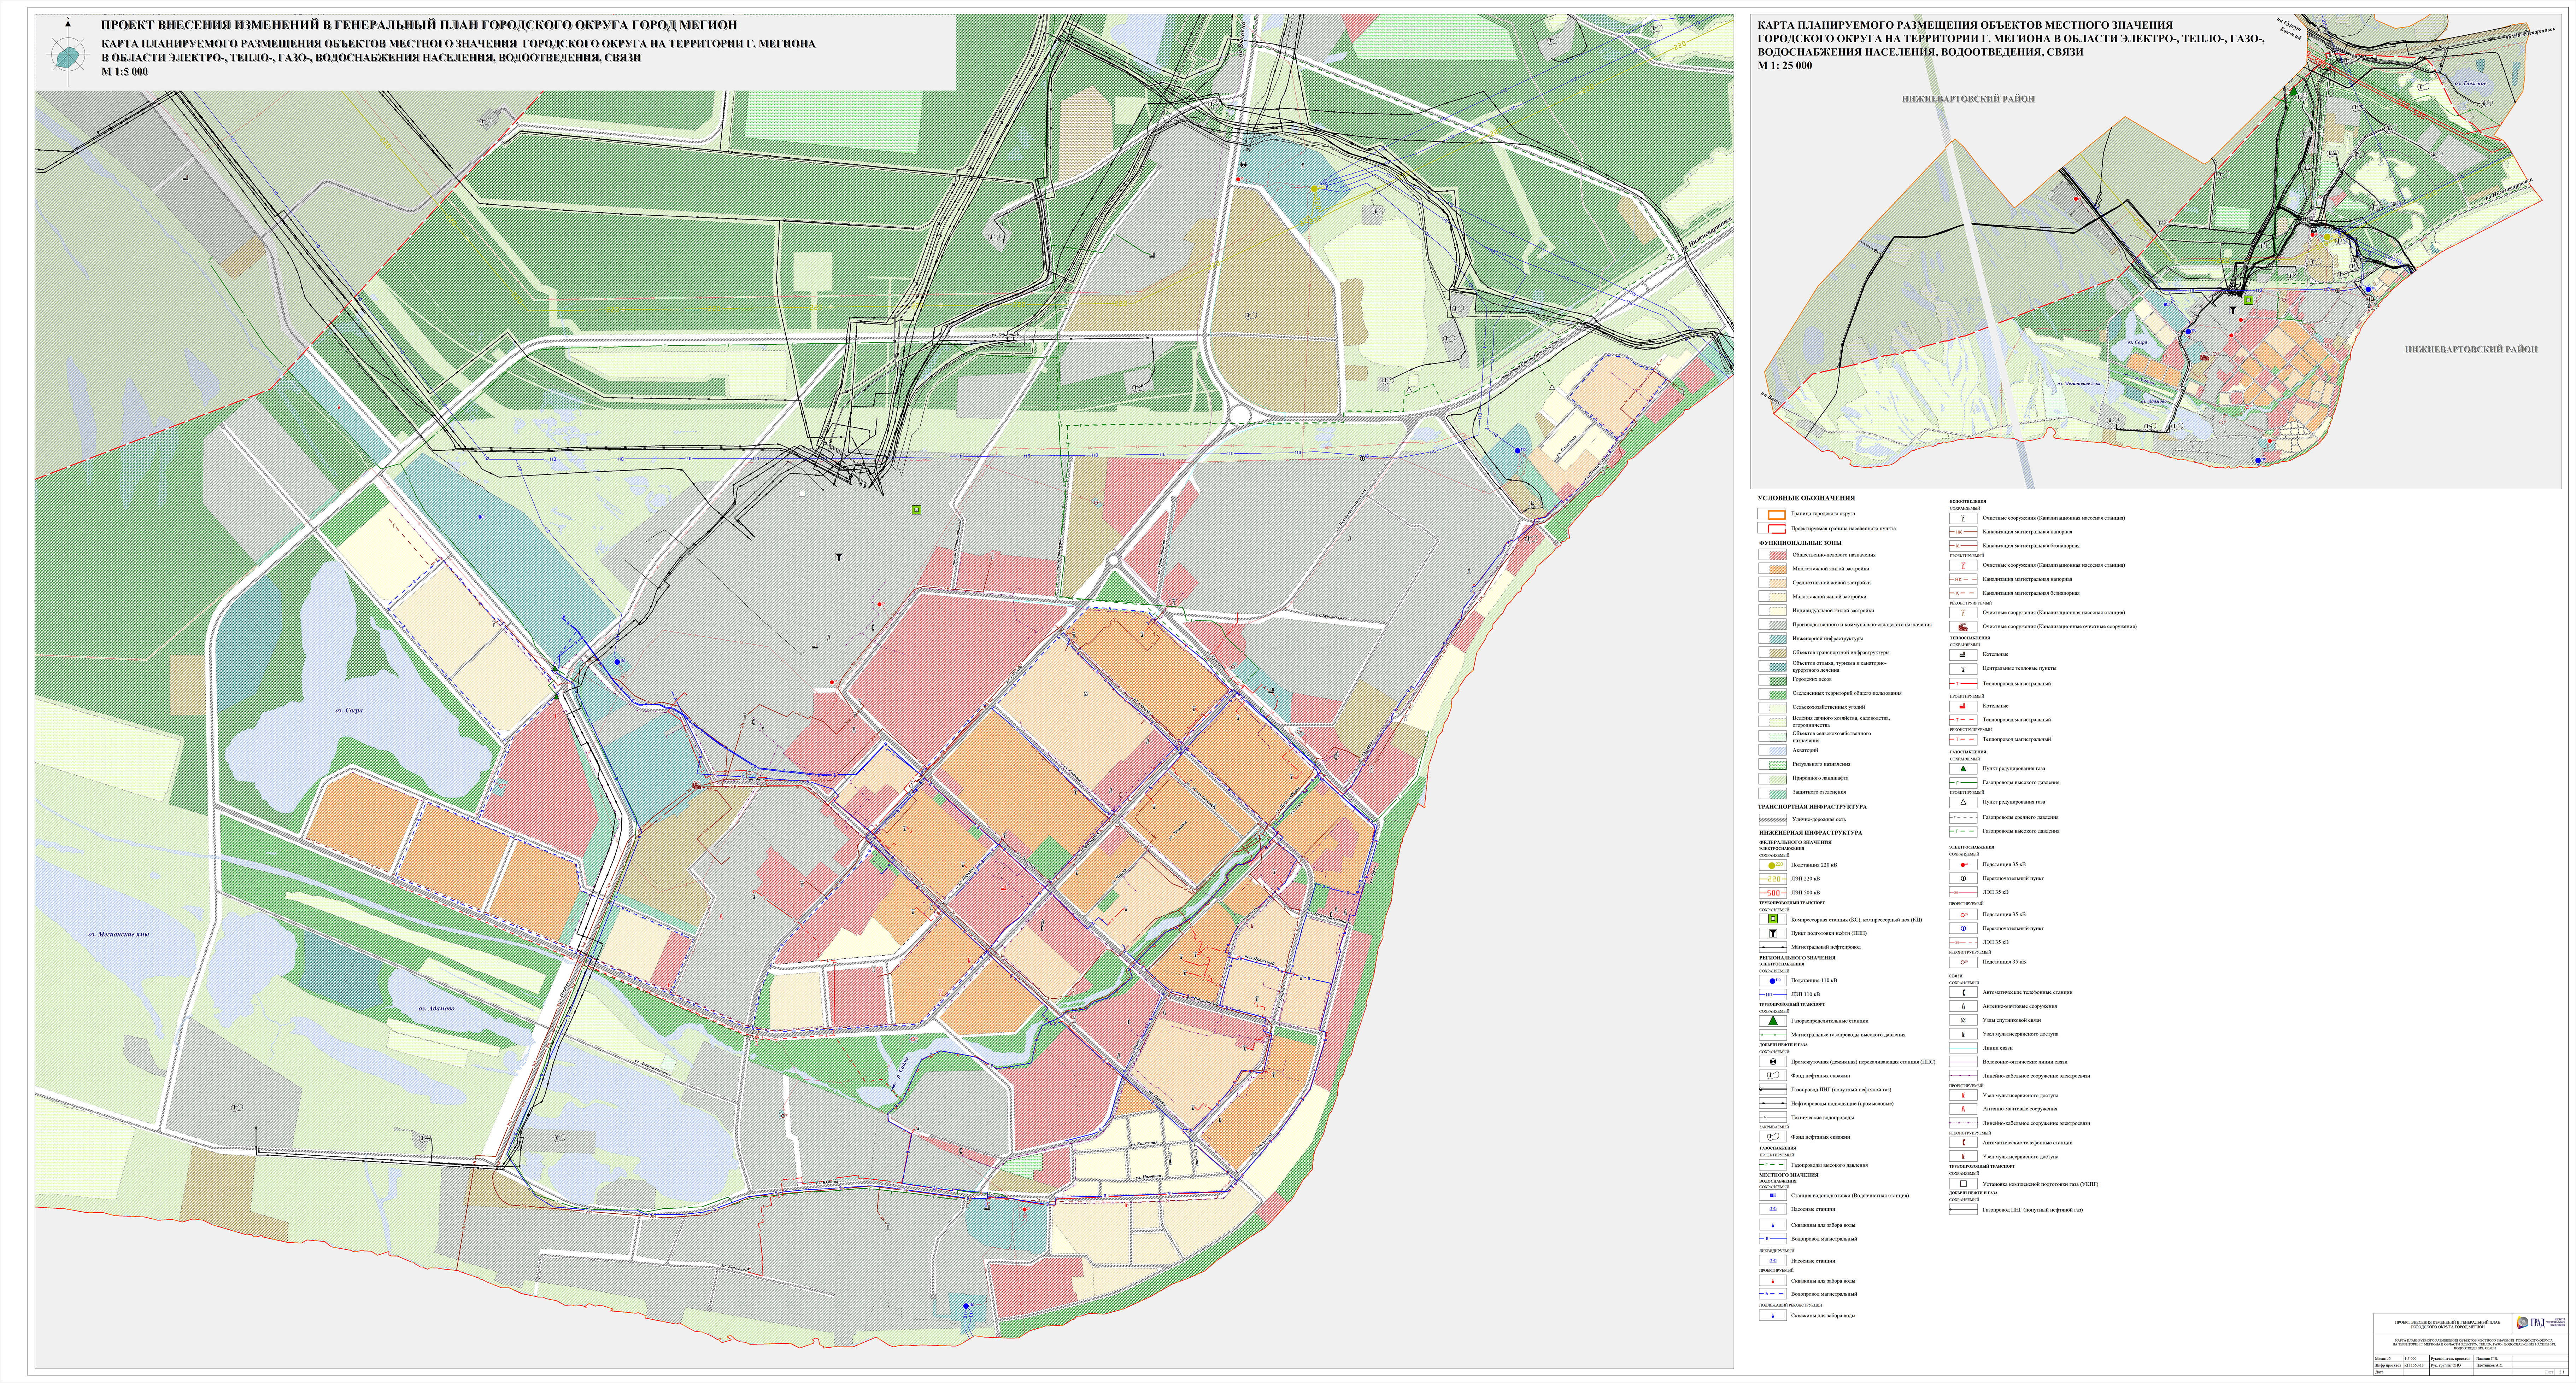Click the 'ТРАНСПОРТНАЯ ИНФРАСТРУКТУРА' legend heading
Viewport: 2576px width, 1383px height.
(1812, 807)
